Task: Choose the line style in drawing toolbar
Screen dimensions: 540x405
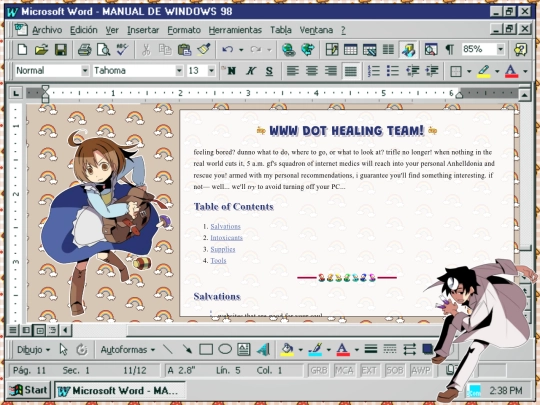Action: pyautogui.click(x=371, y=350)
